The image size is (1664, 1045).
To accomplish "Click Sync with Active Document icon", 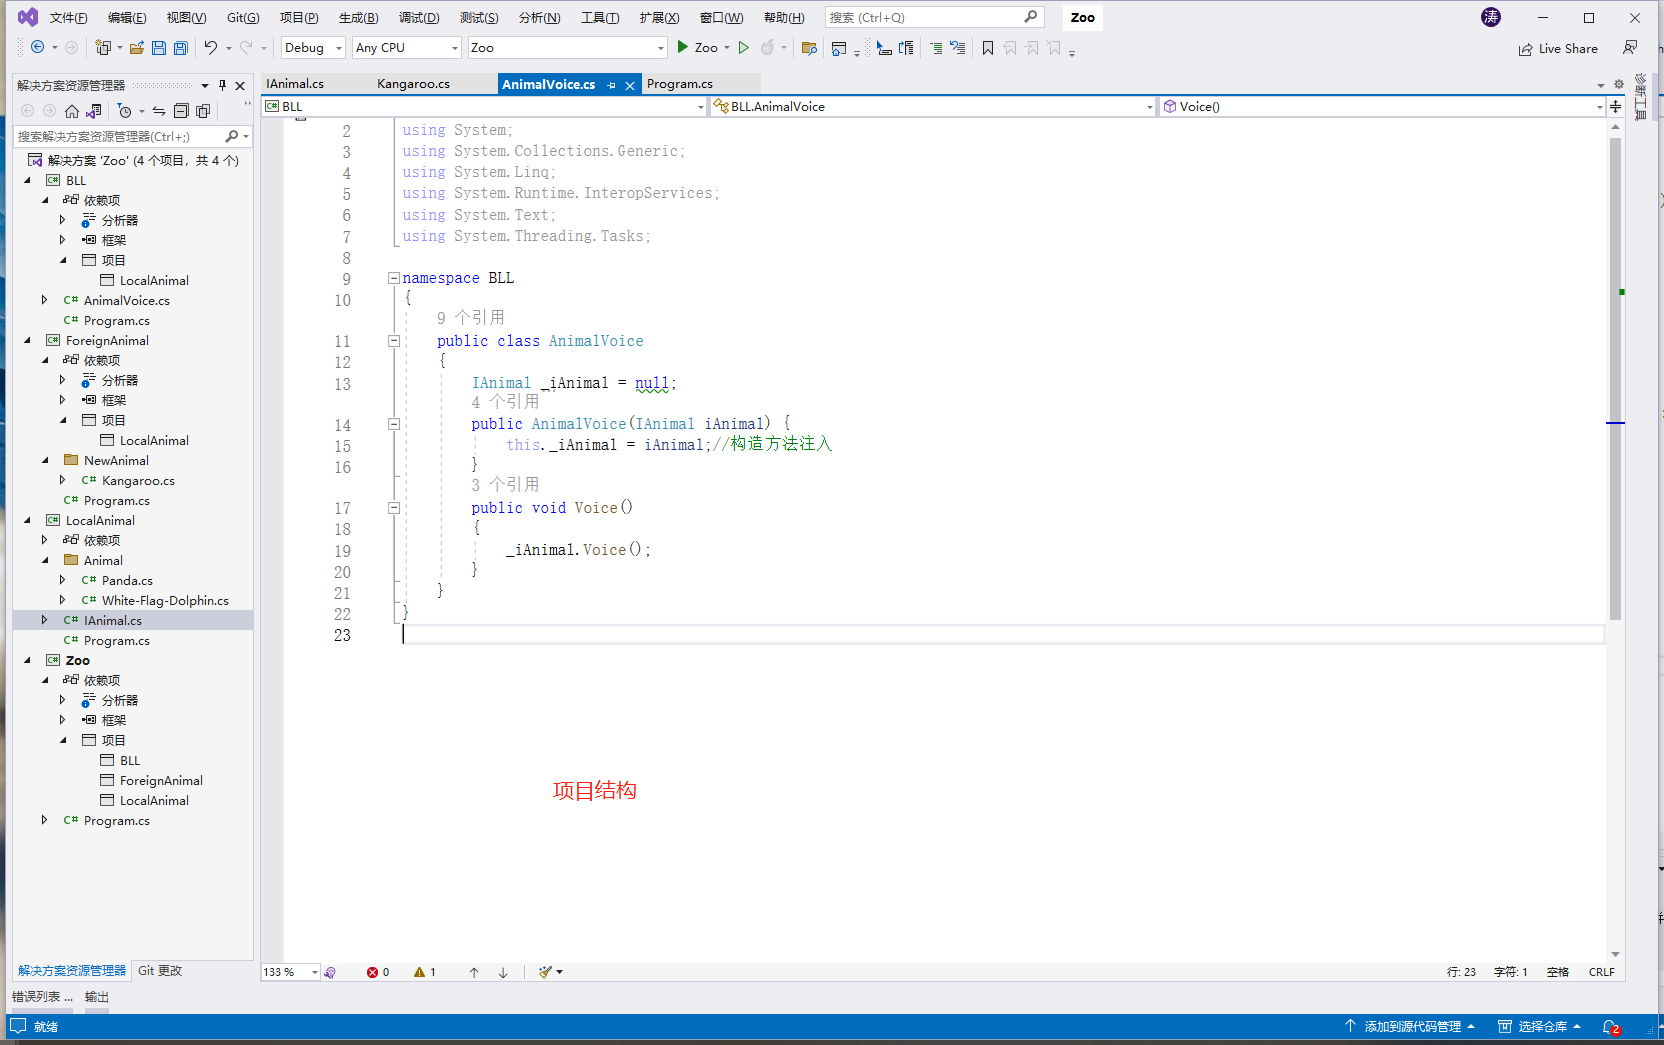I will (158, 111).
